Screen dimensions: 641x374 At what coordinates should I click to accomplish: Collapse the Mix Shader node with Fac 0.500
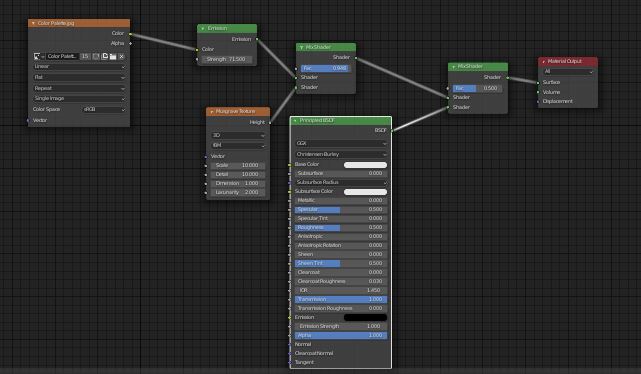[454, 66]
